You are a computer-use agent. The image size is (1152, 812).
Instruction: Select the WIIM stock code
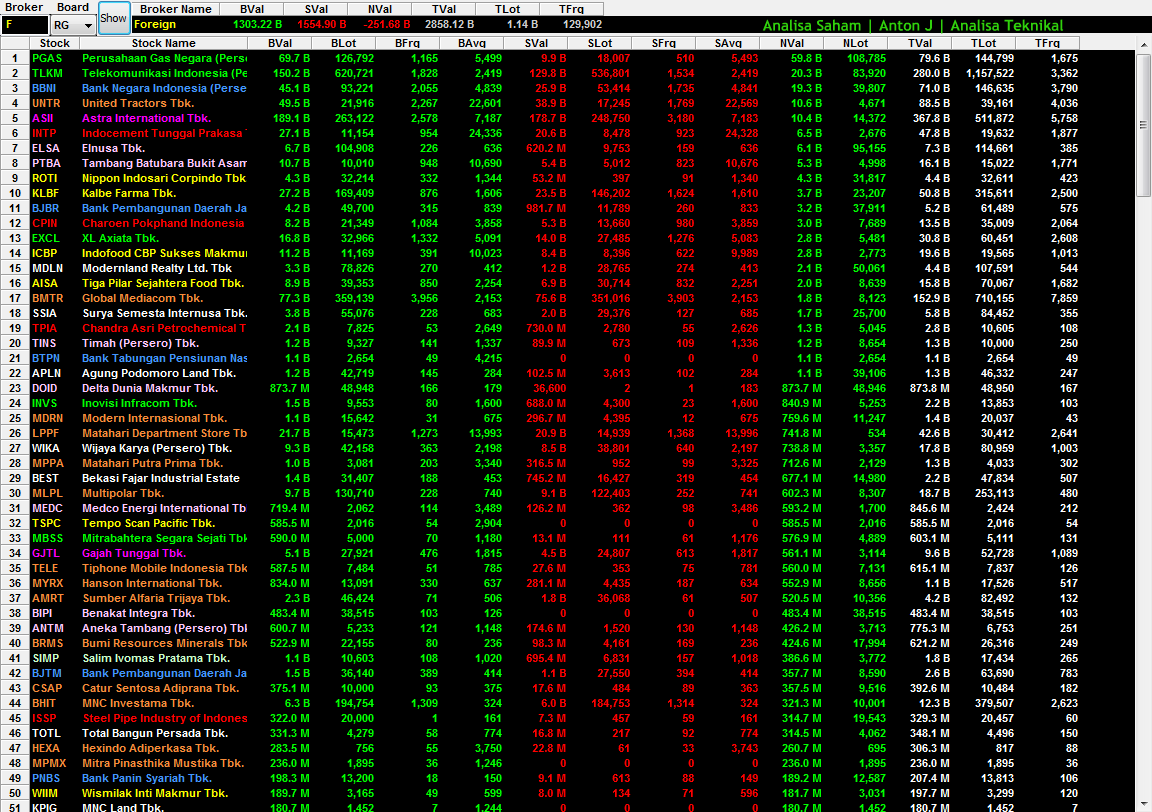pos(45,794)
